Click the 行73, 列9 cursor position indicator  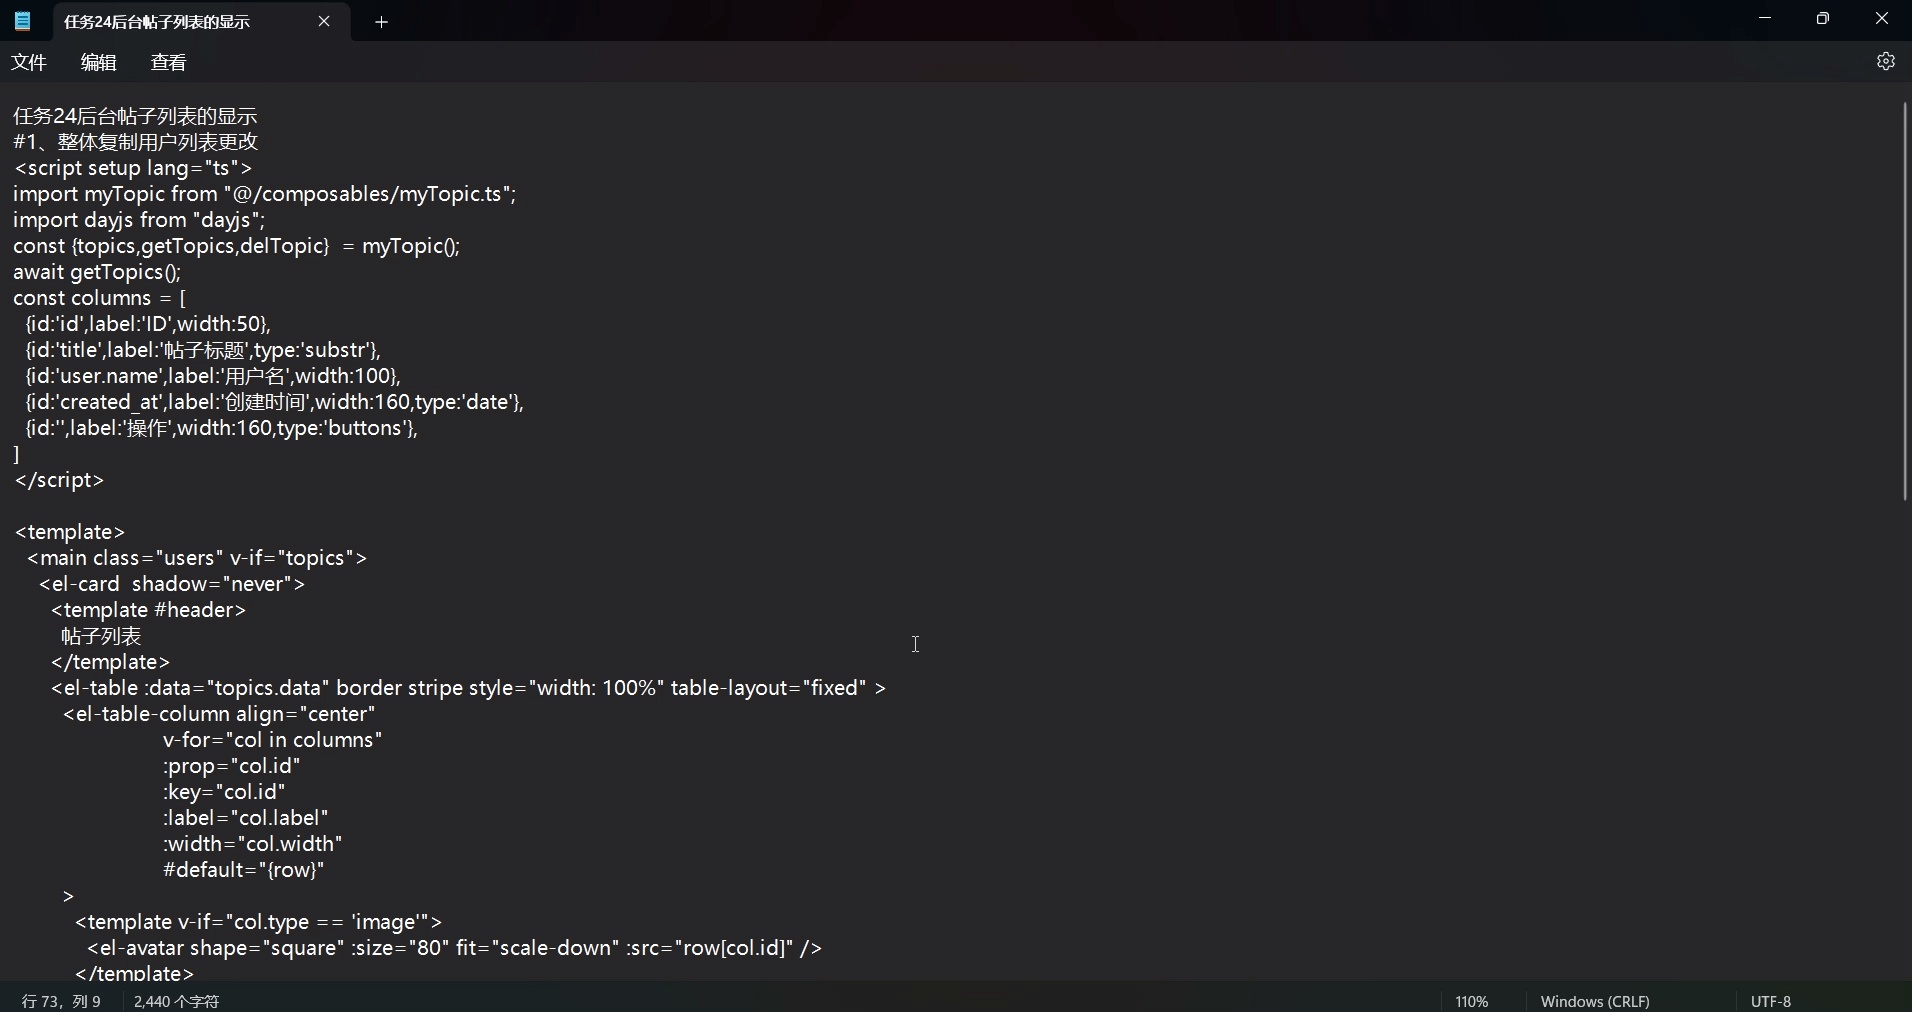point(60,1001)
